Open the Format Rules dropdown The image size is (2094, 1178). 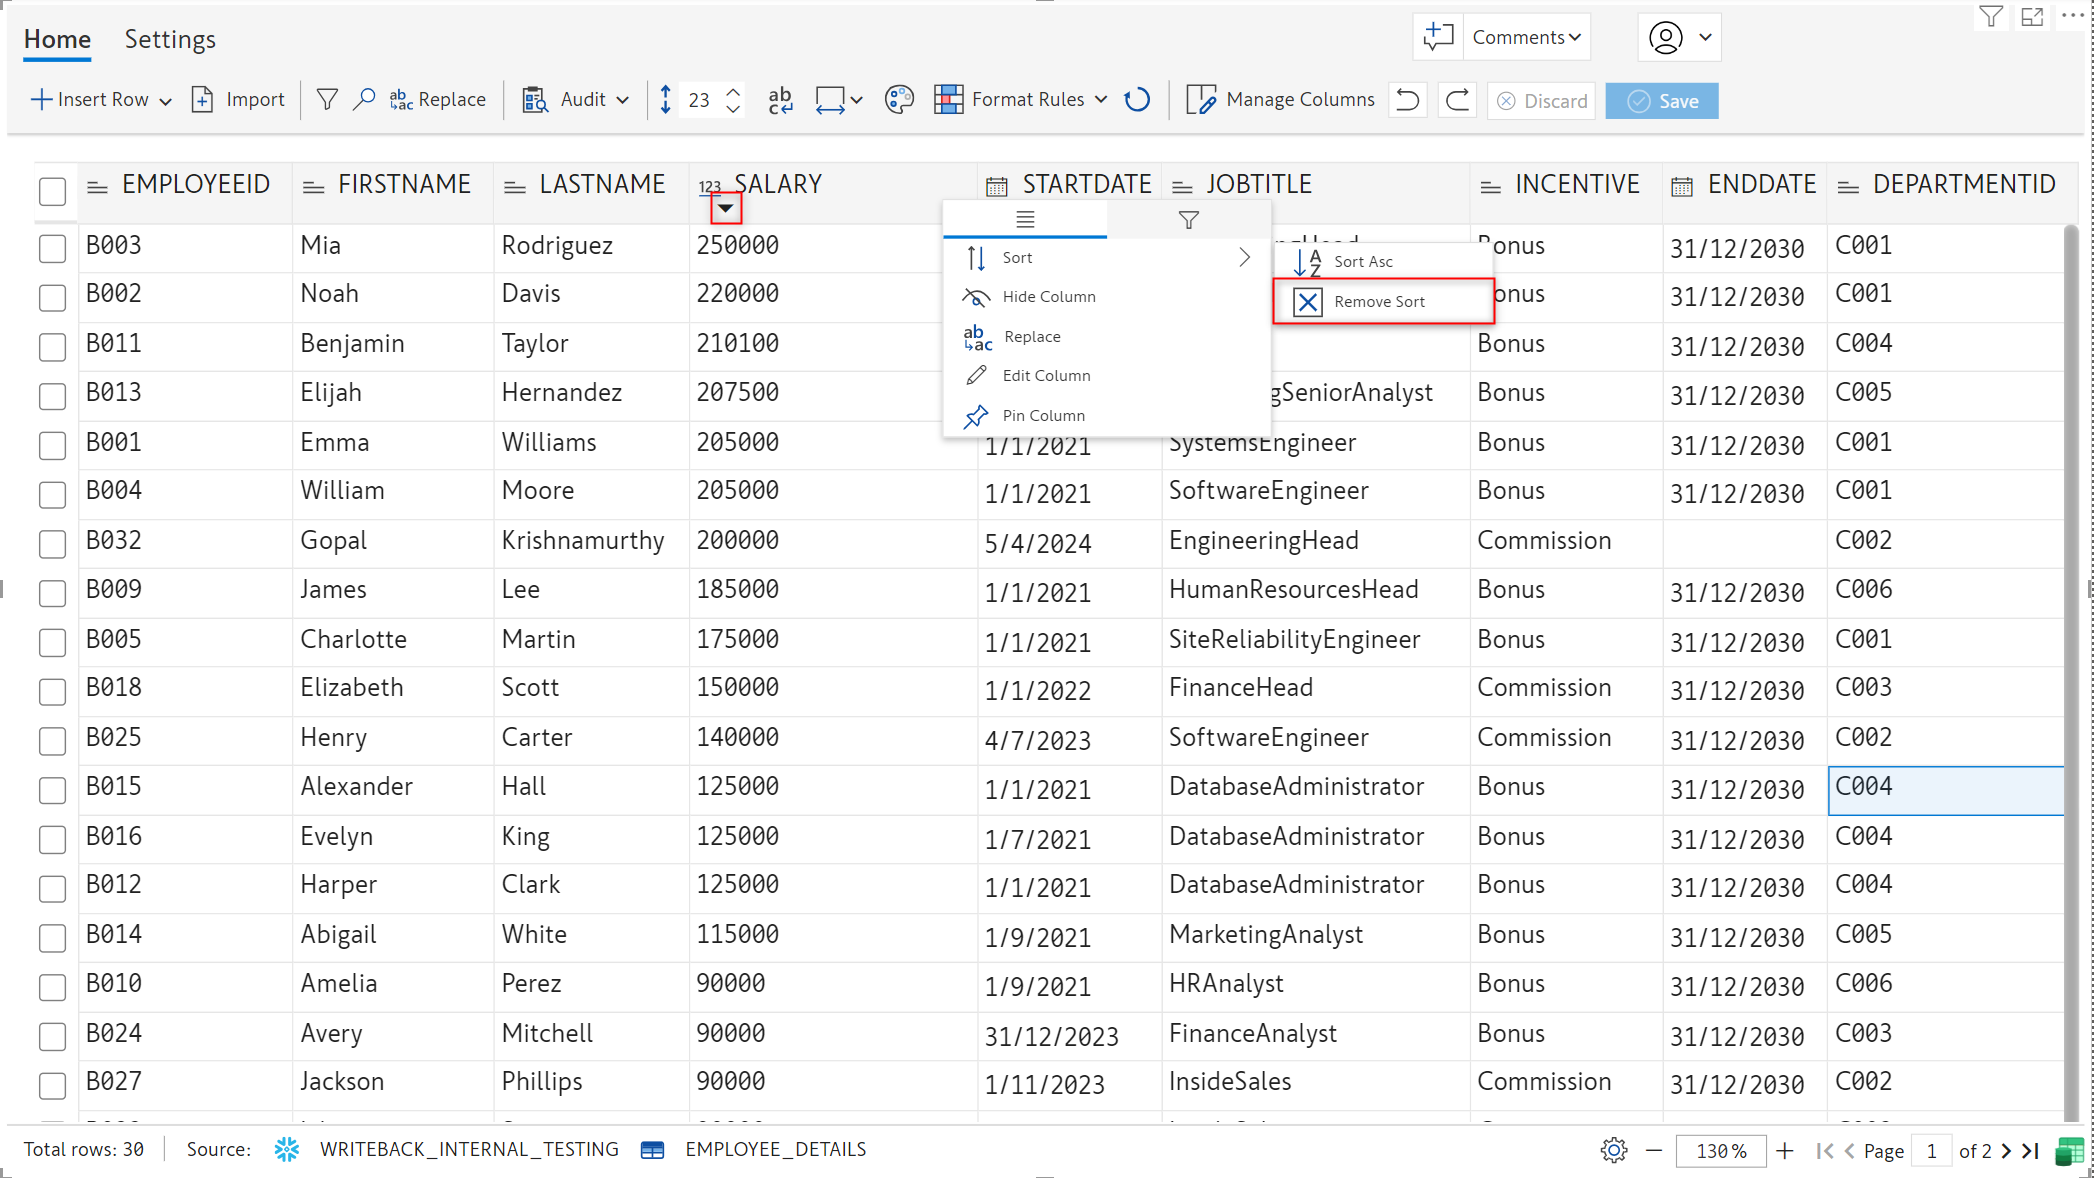pyautogui.click(x=1101, y=100)
